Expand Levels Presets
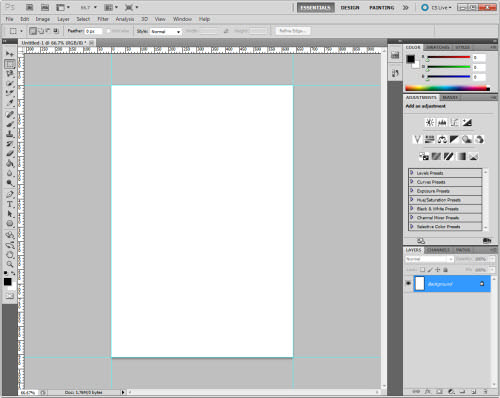Screen dimensions: 500x398 pos(412,173)
